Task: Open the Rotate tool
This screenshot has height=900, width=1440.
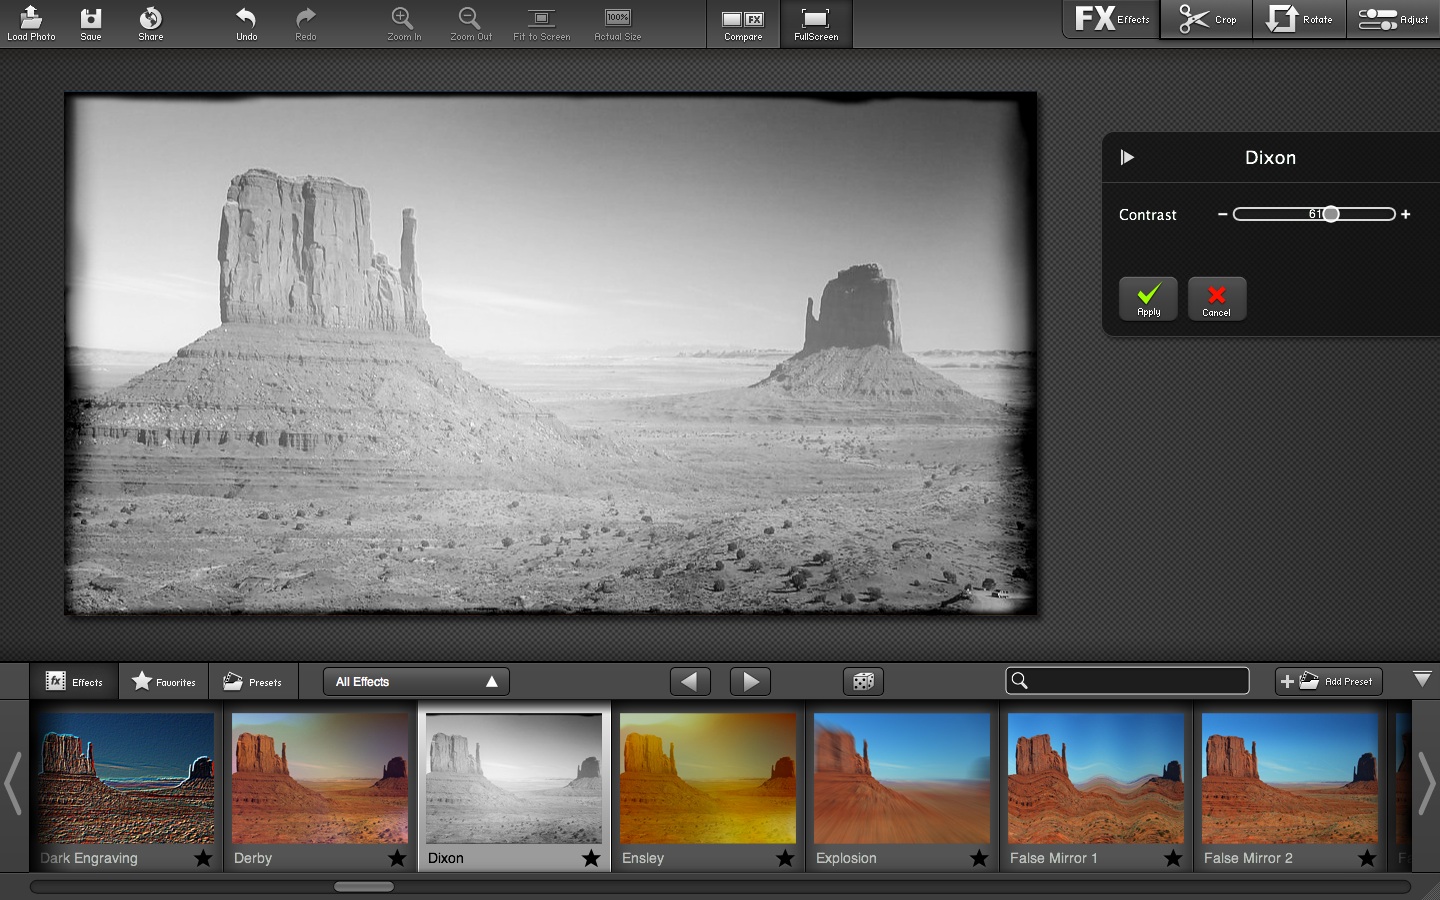Action: 1299,20
